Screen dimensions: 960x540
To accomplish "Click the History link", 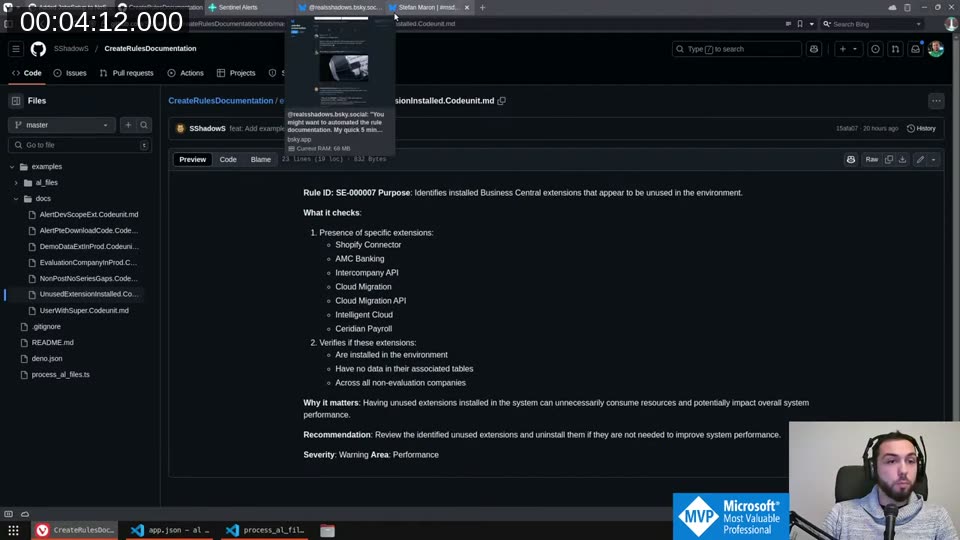I will (x=920, y=128).
